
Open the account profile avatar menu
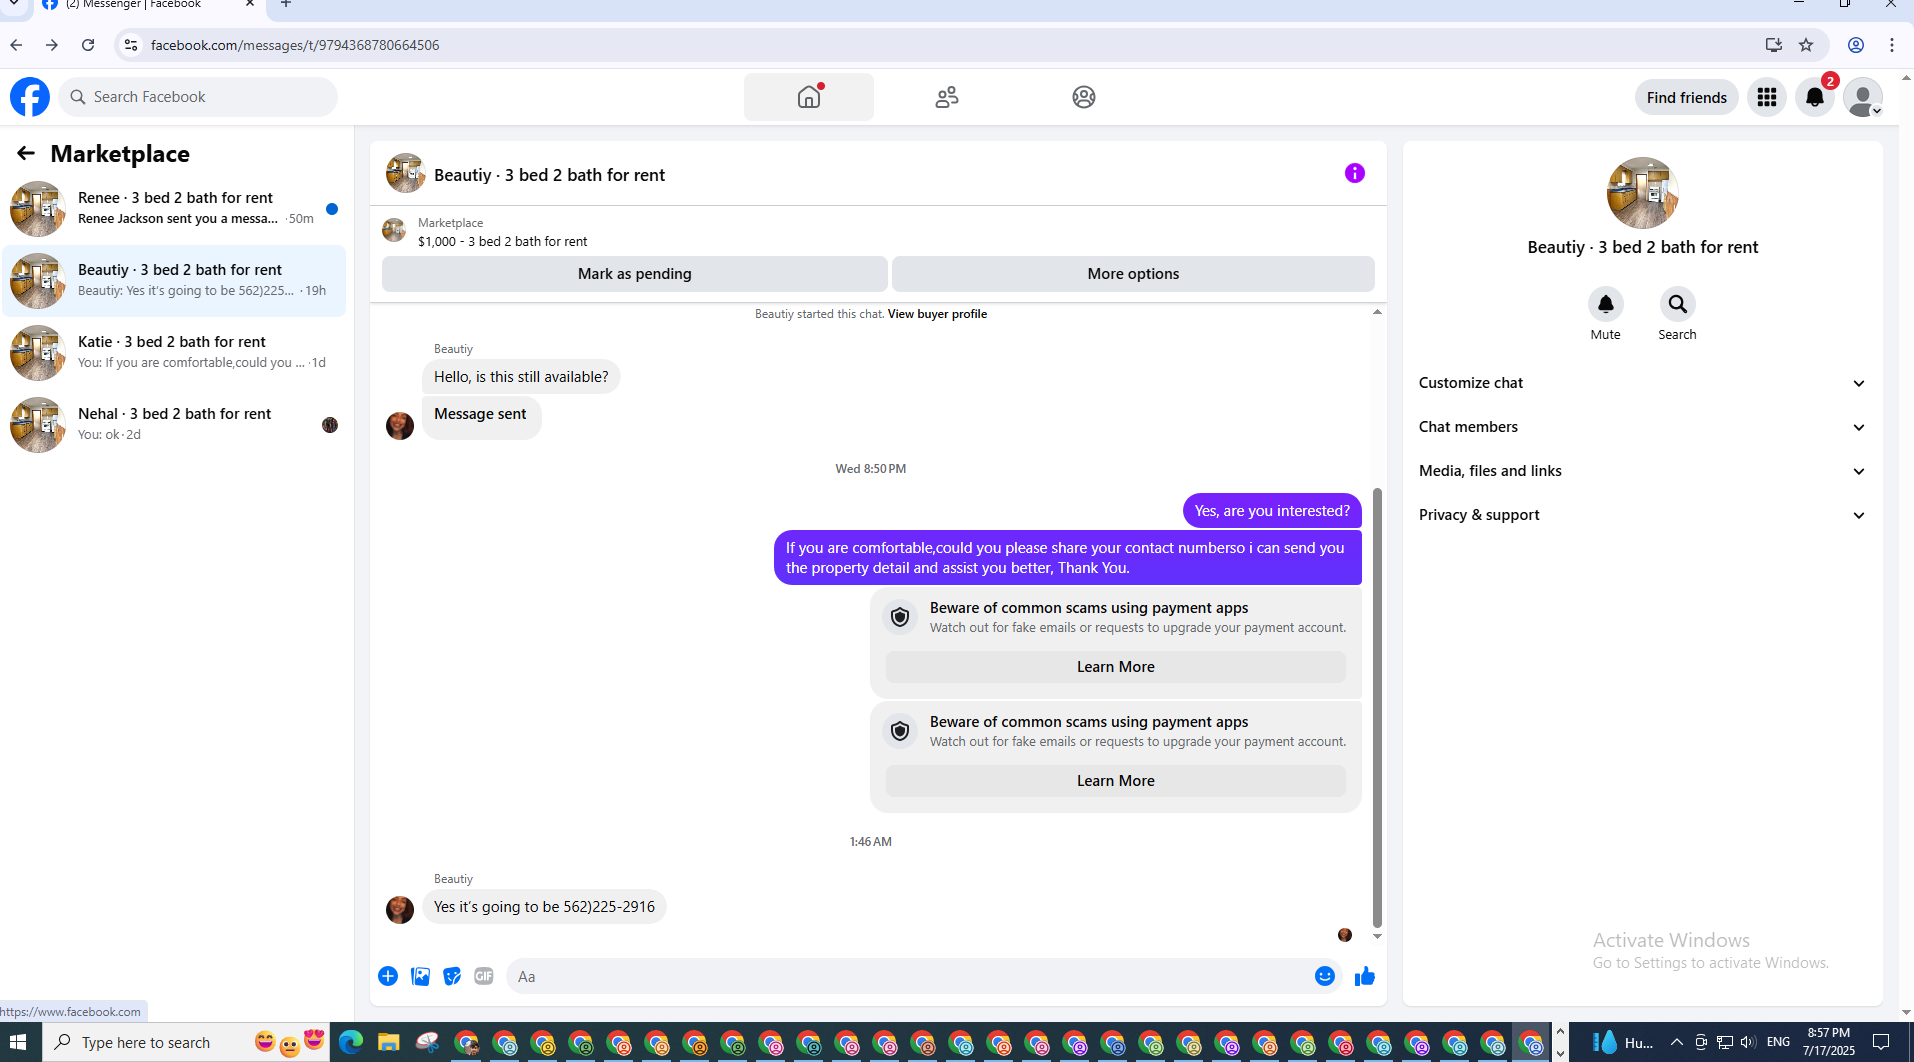click(1862, 97)
